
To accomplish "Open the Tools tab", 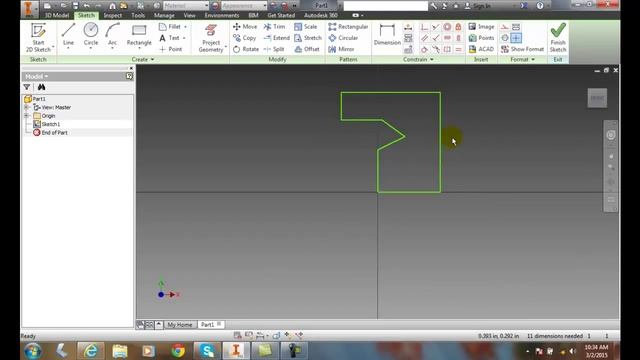I will (138, 16).
